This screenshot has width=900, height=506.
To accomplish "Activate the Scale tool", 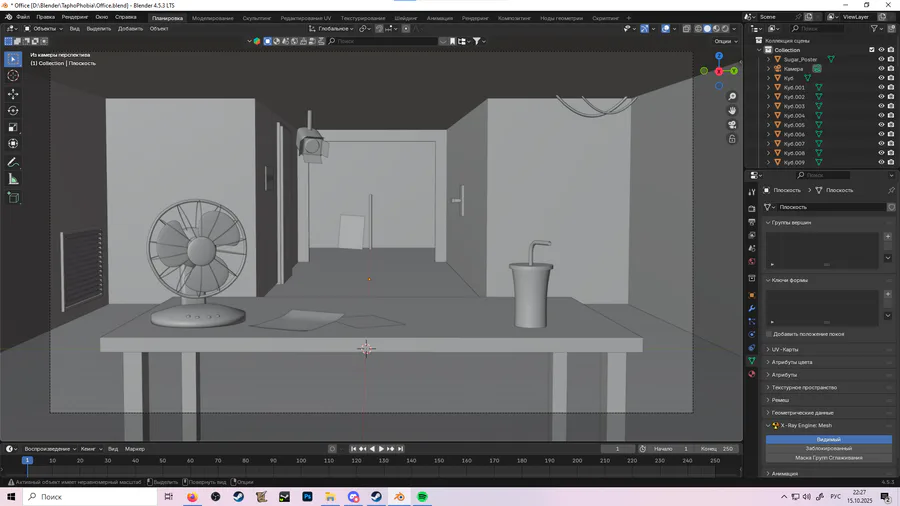I will point(13,128).
